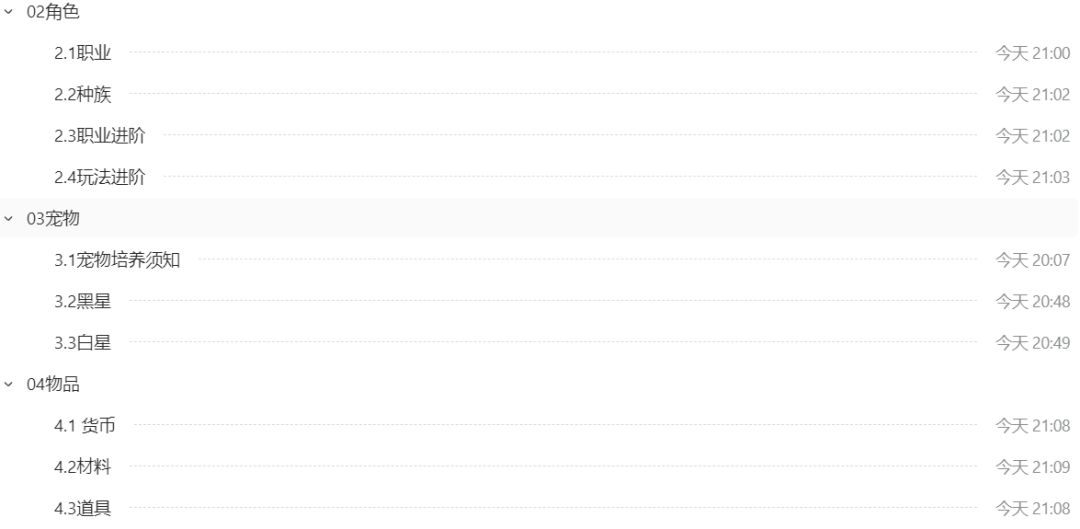Open 3.1宠物培养须知 page
The image size is (1080, 529).
117,261
